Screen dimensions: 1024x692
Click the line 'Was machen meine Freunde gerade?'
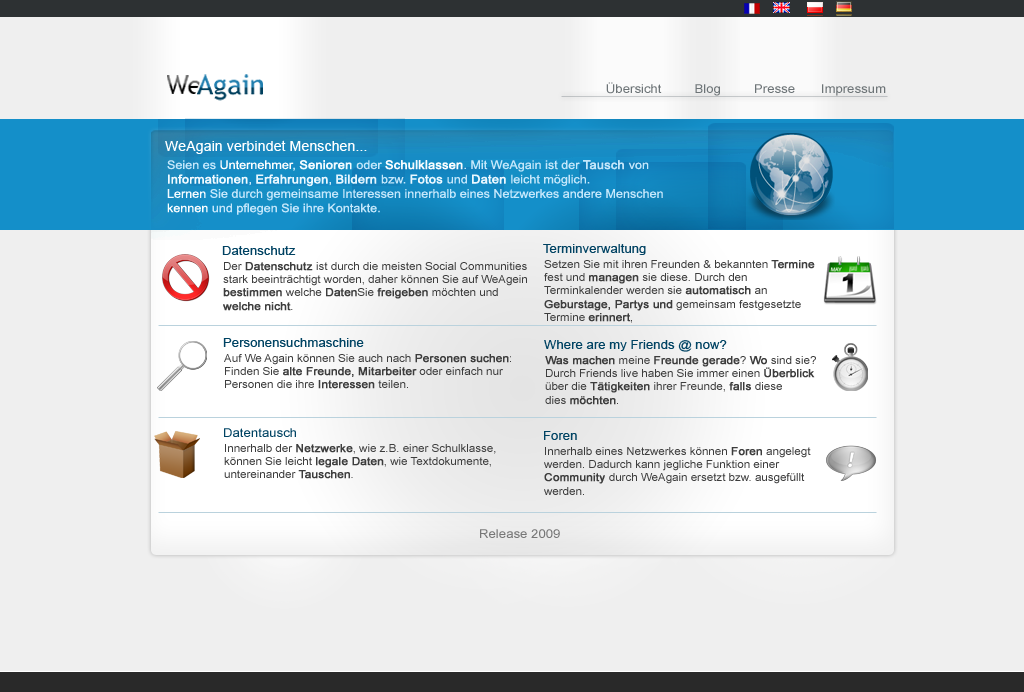click(x=680, y=360)
